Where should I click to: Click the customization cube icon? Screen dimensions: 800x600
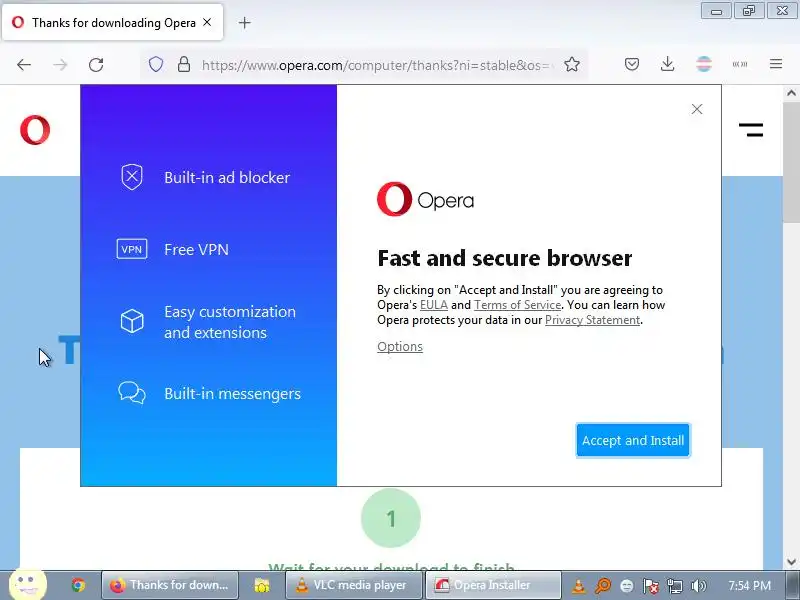click(x=132, y=321)
